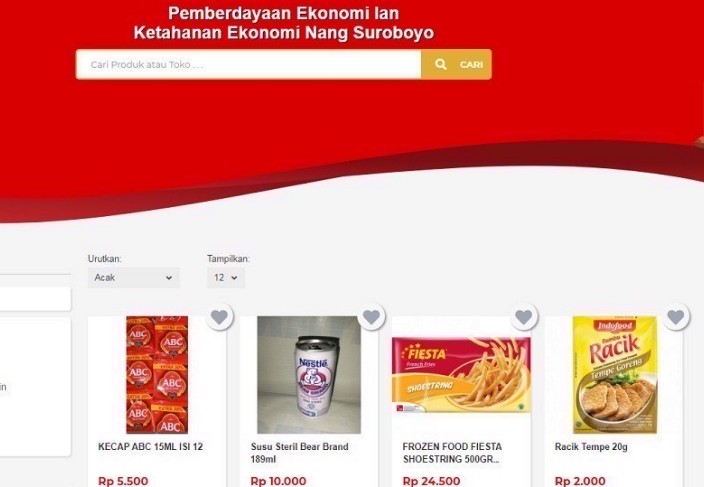The image size is (704, 487).
Task: Expand Tampilkan dropdown showing 12
Action: [226, 278]
